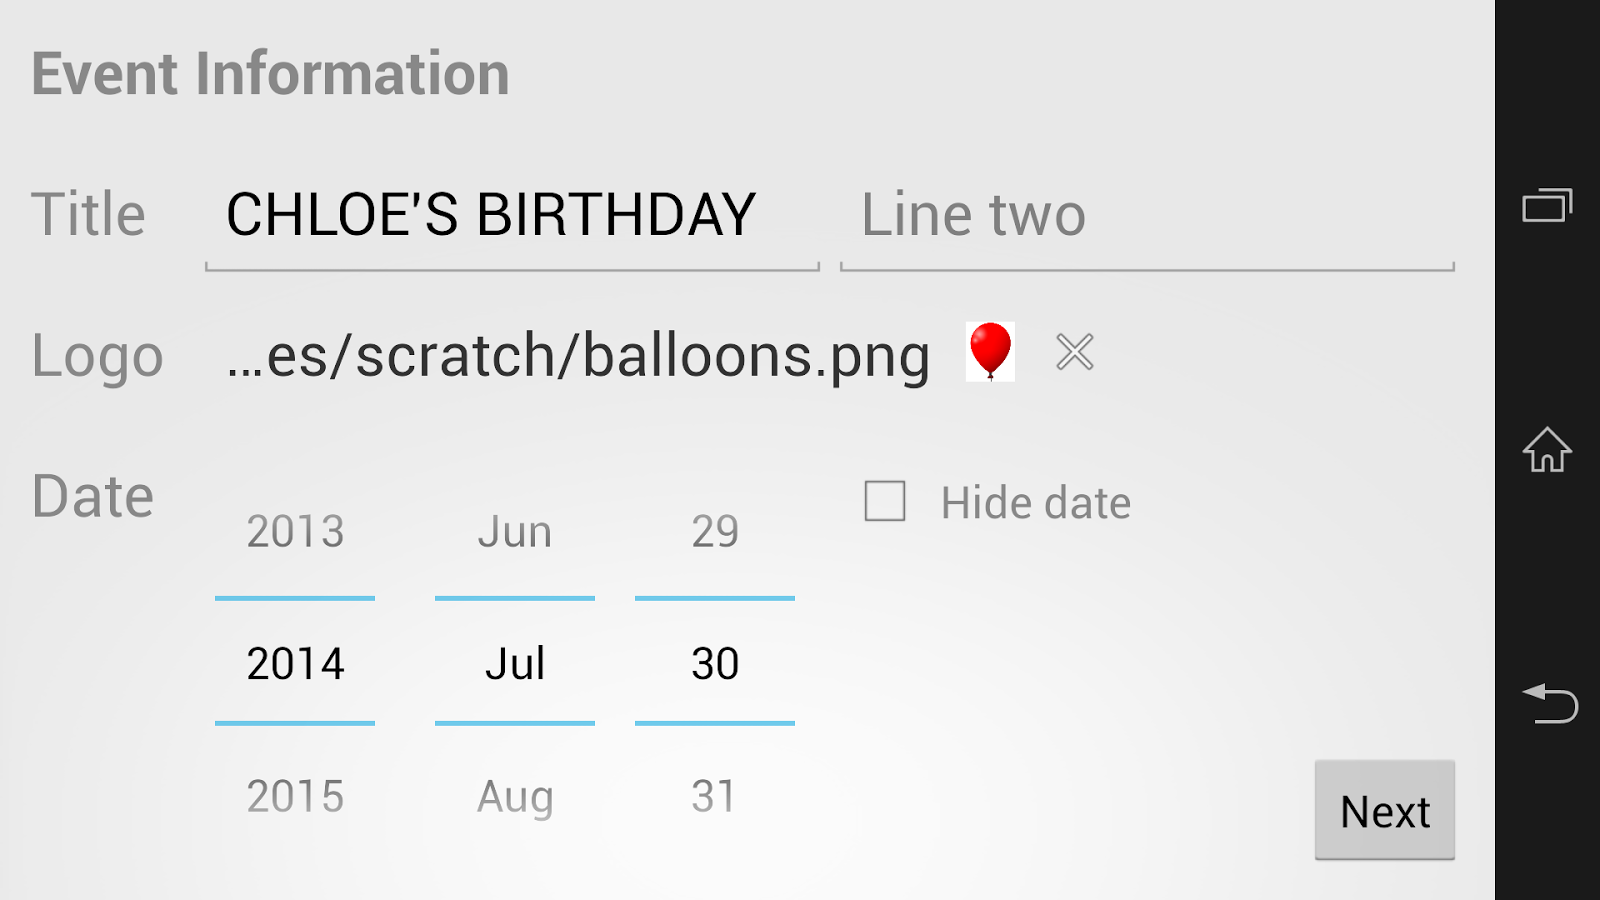Select next day 31 in the date picker
Viewport: 1600px width, 900px height.
(x=714, y=797)
